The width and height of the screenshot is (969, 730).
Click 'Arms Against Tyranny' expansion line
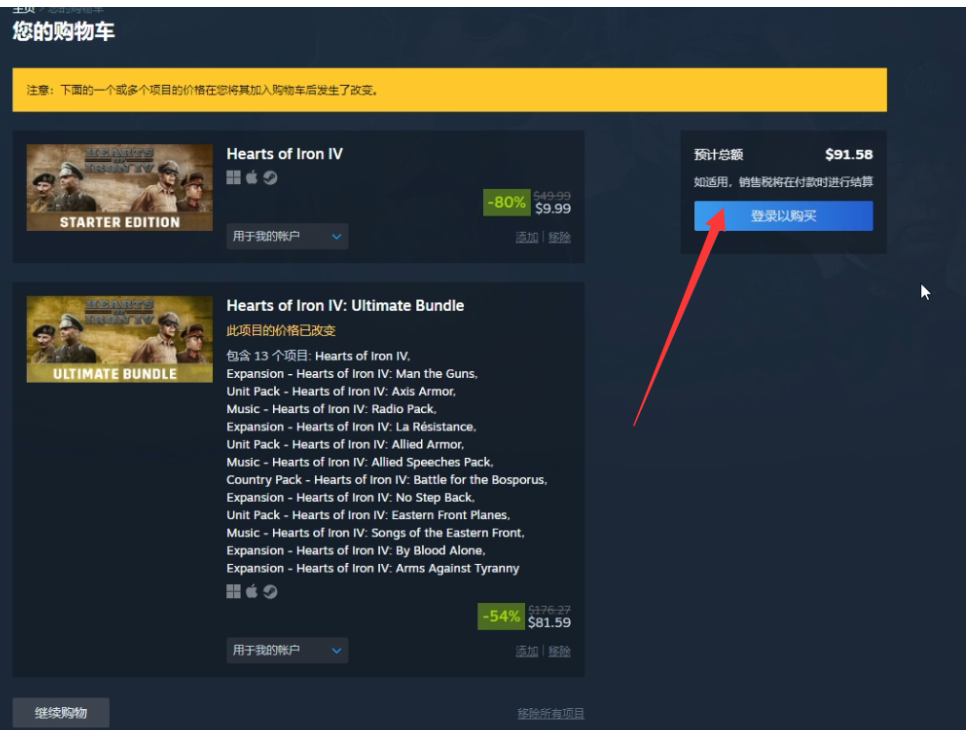pyautogui.click(x=373, y=568)
